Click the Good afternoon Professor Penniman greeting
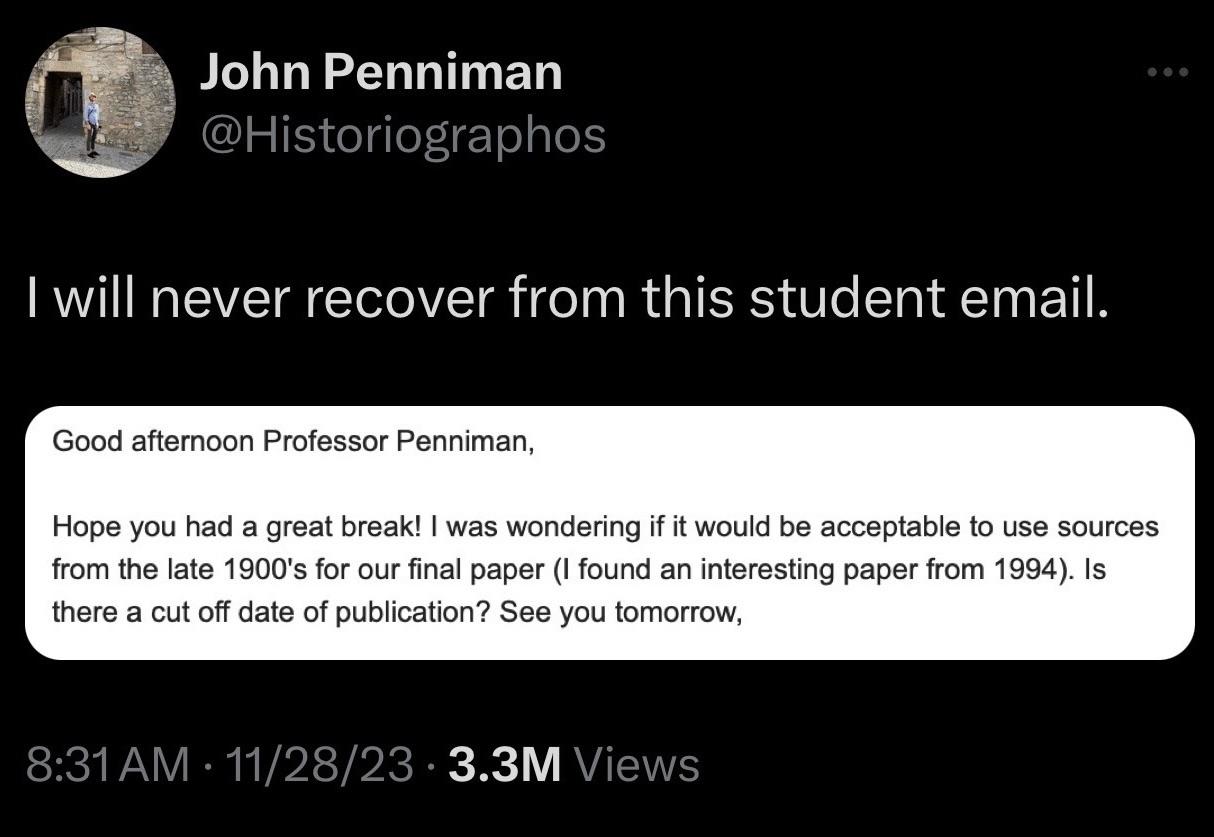The image size is (1214, 837). (x=293, y=441)
